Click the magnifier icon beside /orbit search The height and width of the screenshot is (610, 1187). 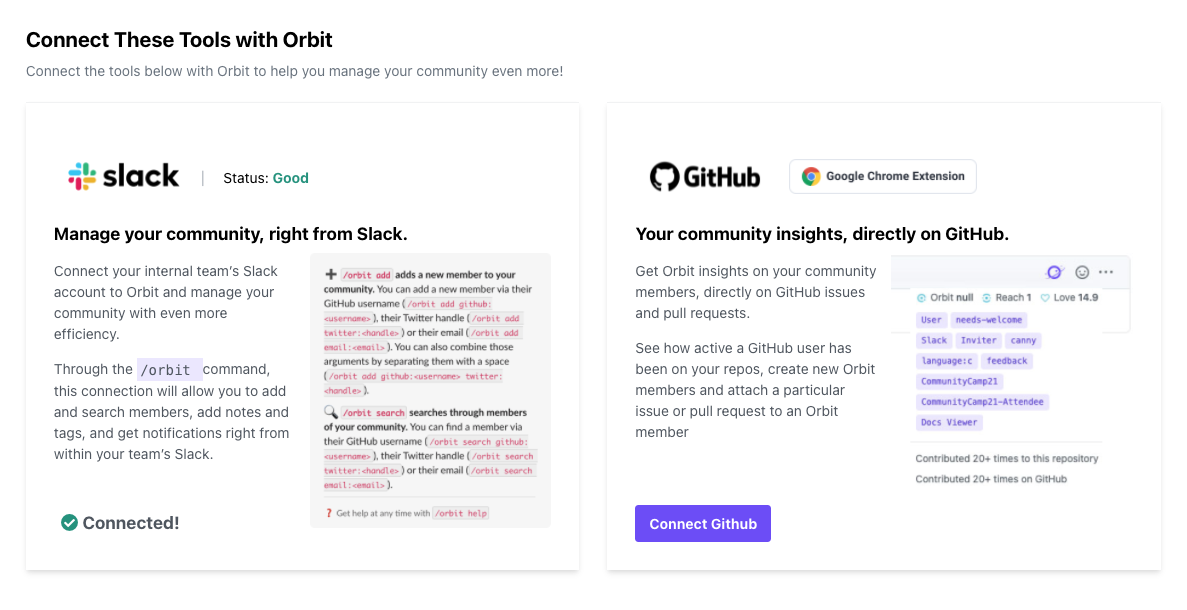tap(331, 412)
